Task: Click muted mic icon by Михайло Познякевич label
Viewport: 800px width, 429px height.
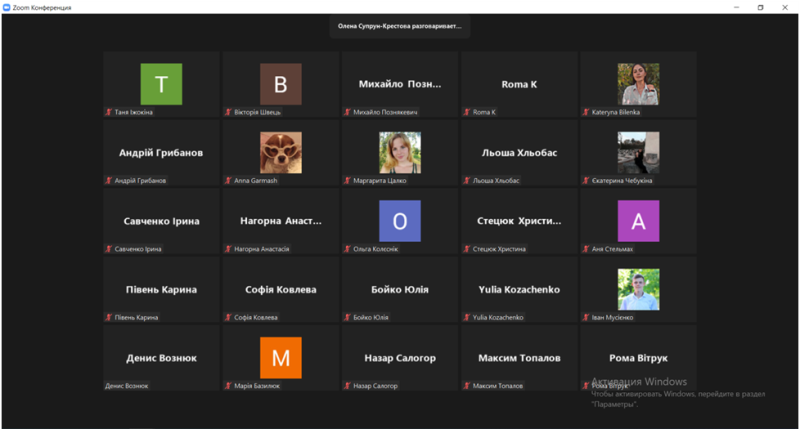Action: tap(347, 112)
